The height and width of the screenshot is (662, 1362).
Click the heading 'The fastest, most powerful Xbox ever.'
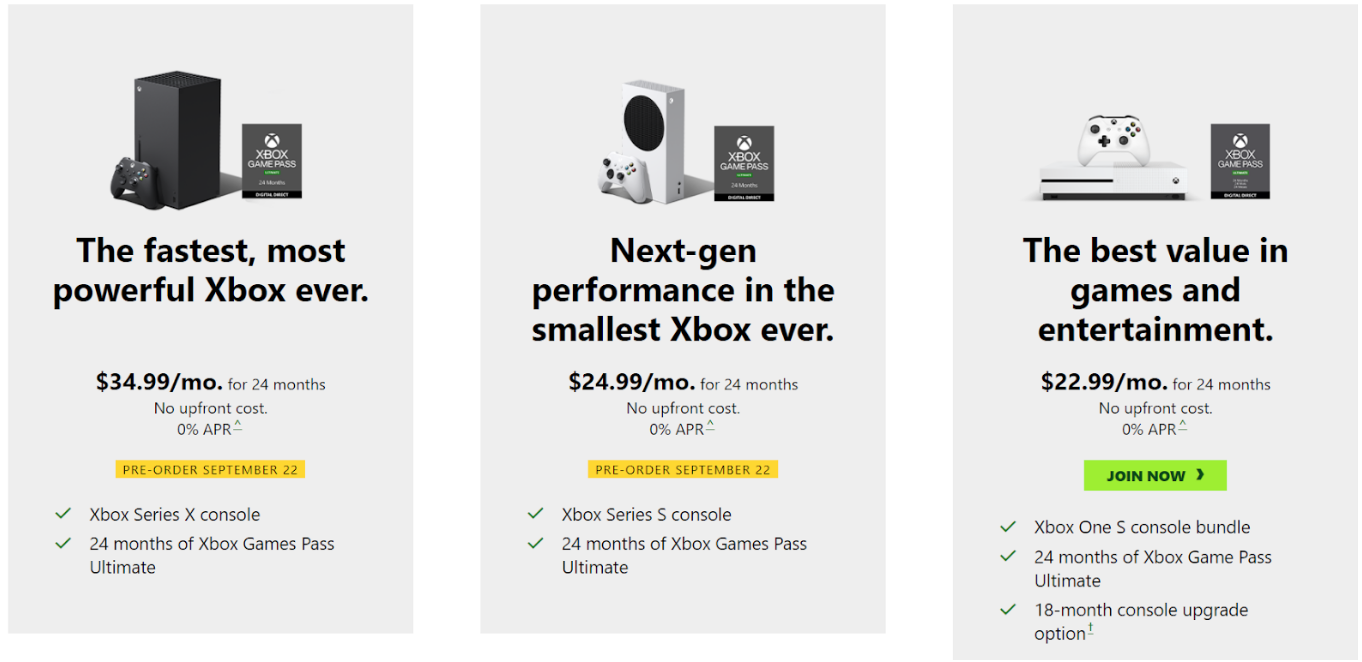(210, 270)
